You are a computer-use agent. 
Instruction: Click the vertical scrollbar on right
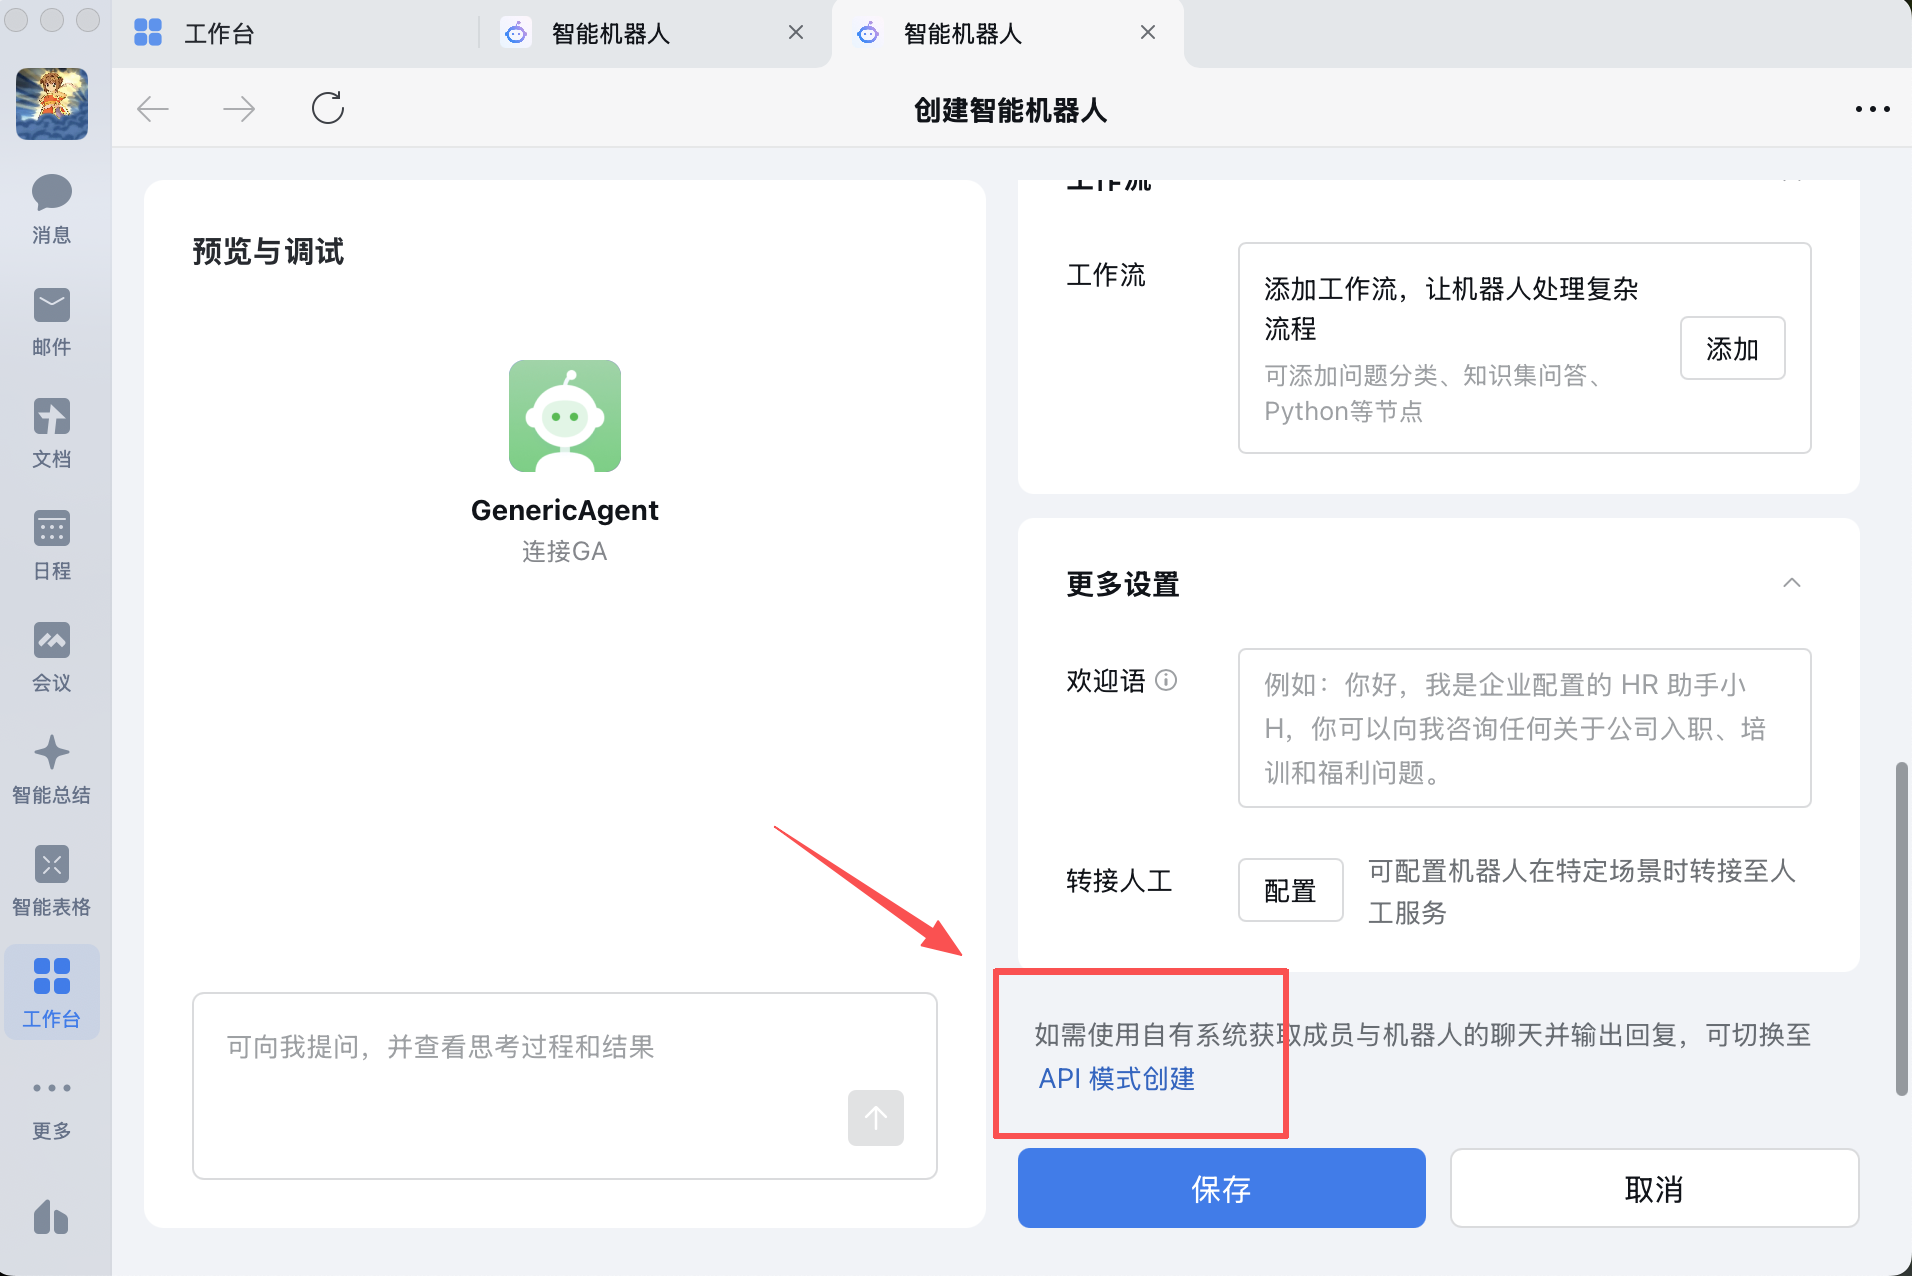[x=1901, y=928]
